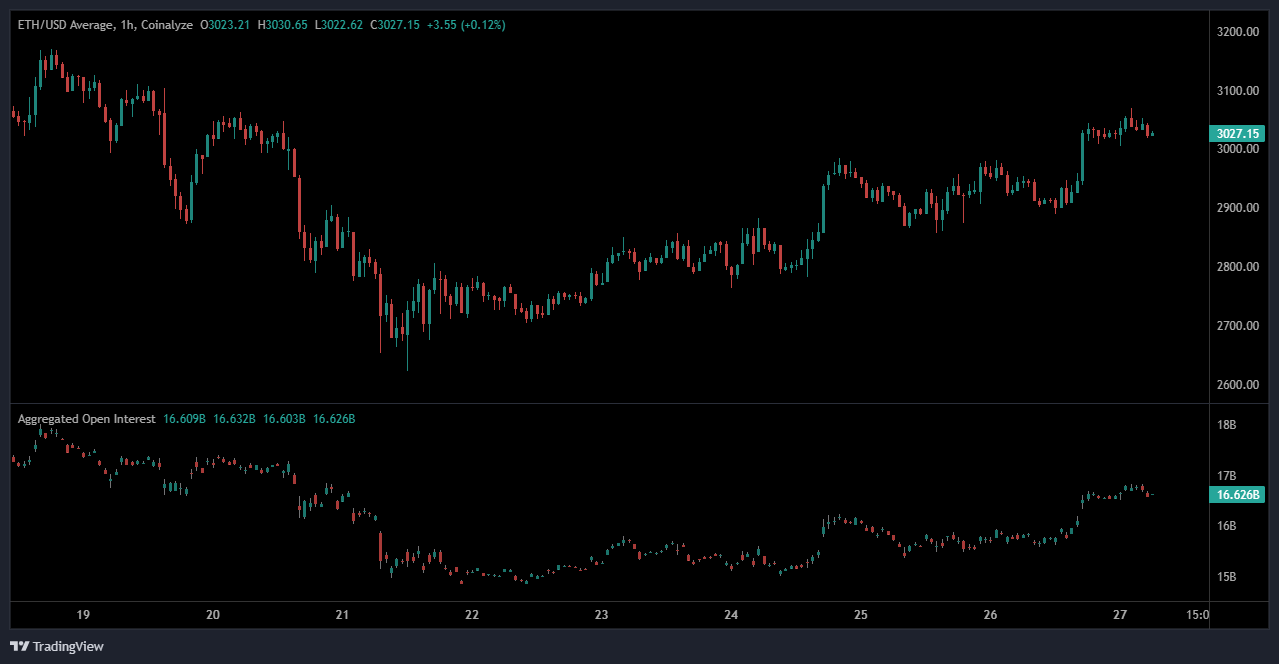Click the TradingView logo icon
The width and height of the screenshot is (1279, 664).
[19, 646]
